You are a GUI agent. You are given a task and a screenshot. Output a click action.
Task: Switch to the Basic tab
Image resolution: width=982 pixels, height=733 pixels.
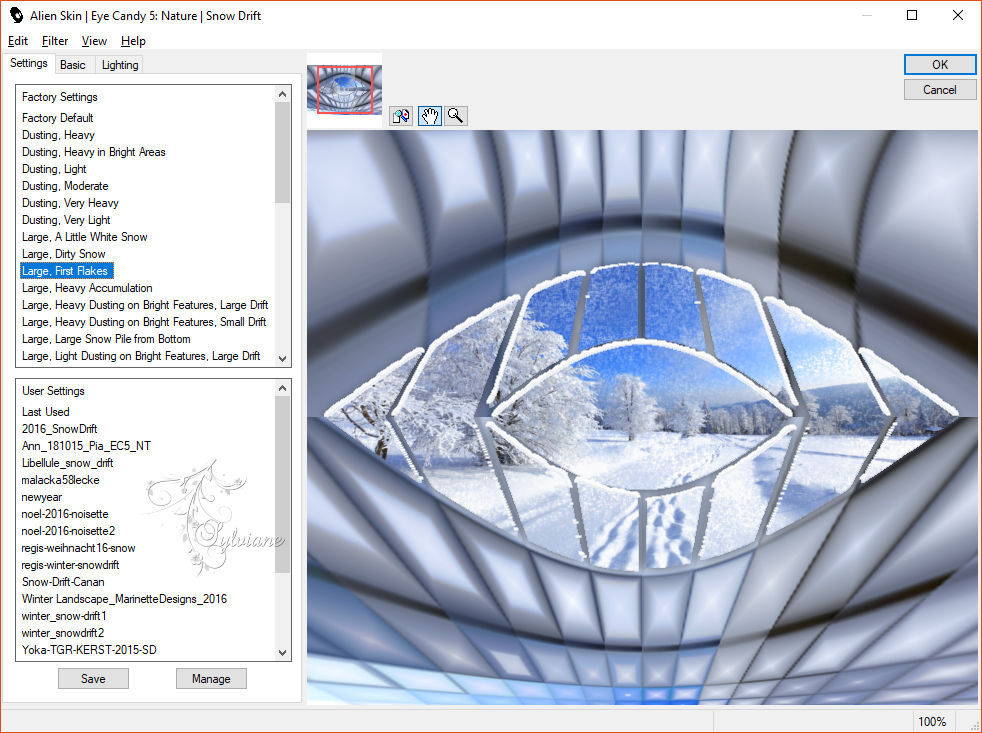[73, 65]
